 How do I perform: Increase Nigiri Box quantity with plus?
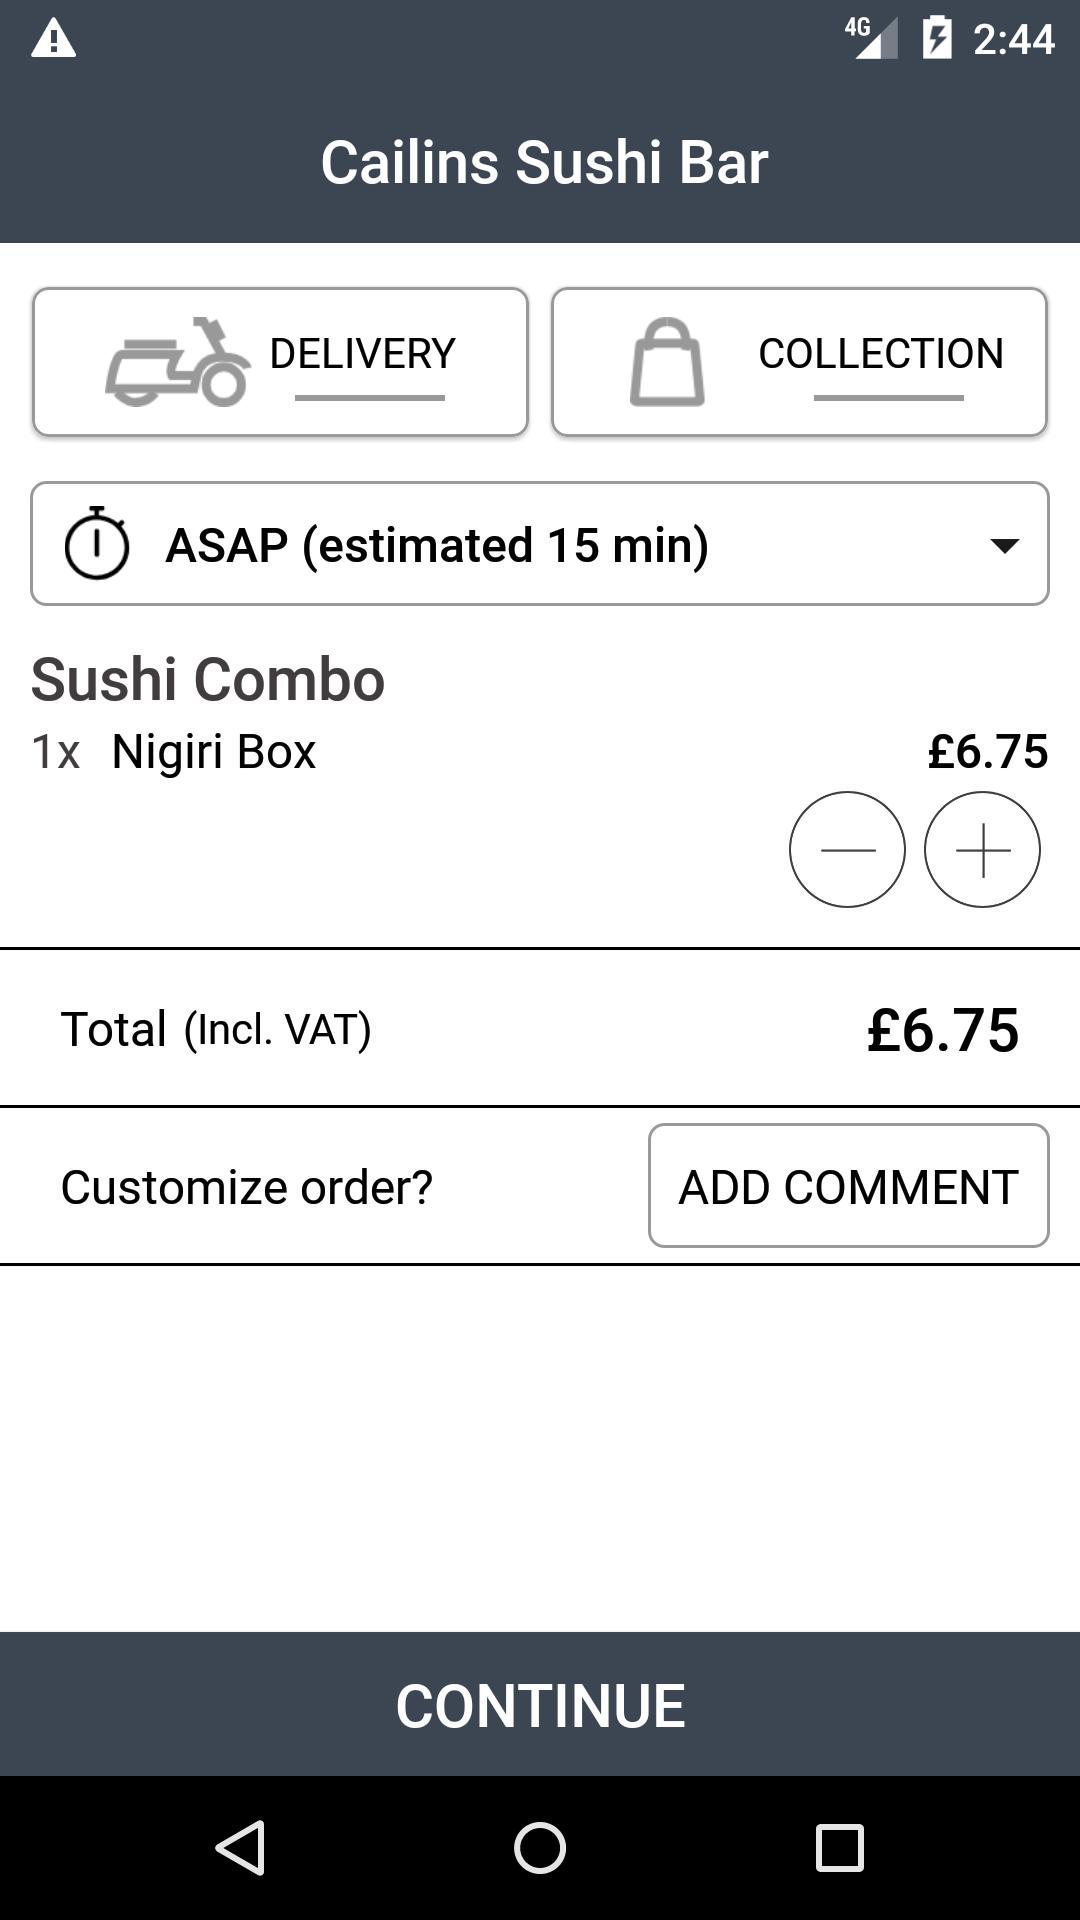tap(982, 850)
